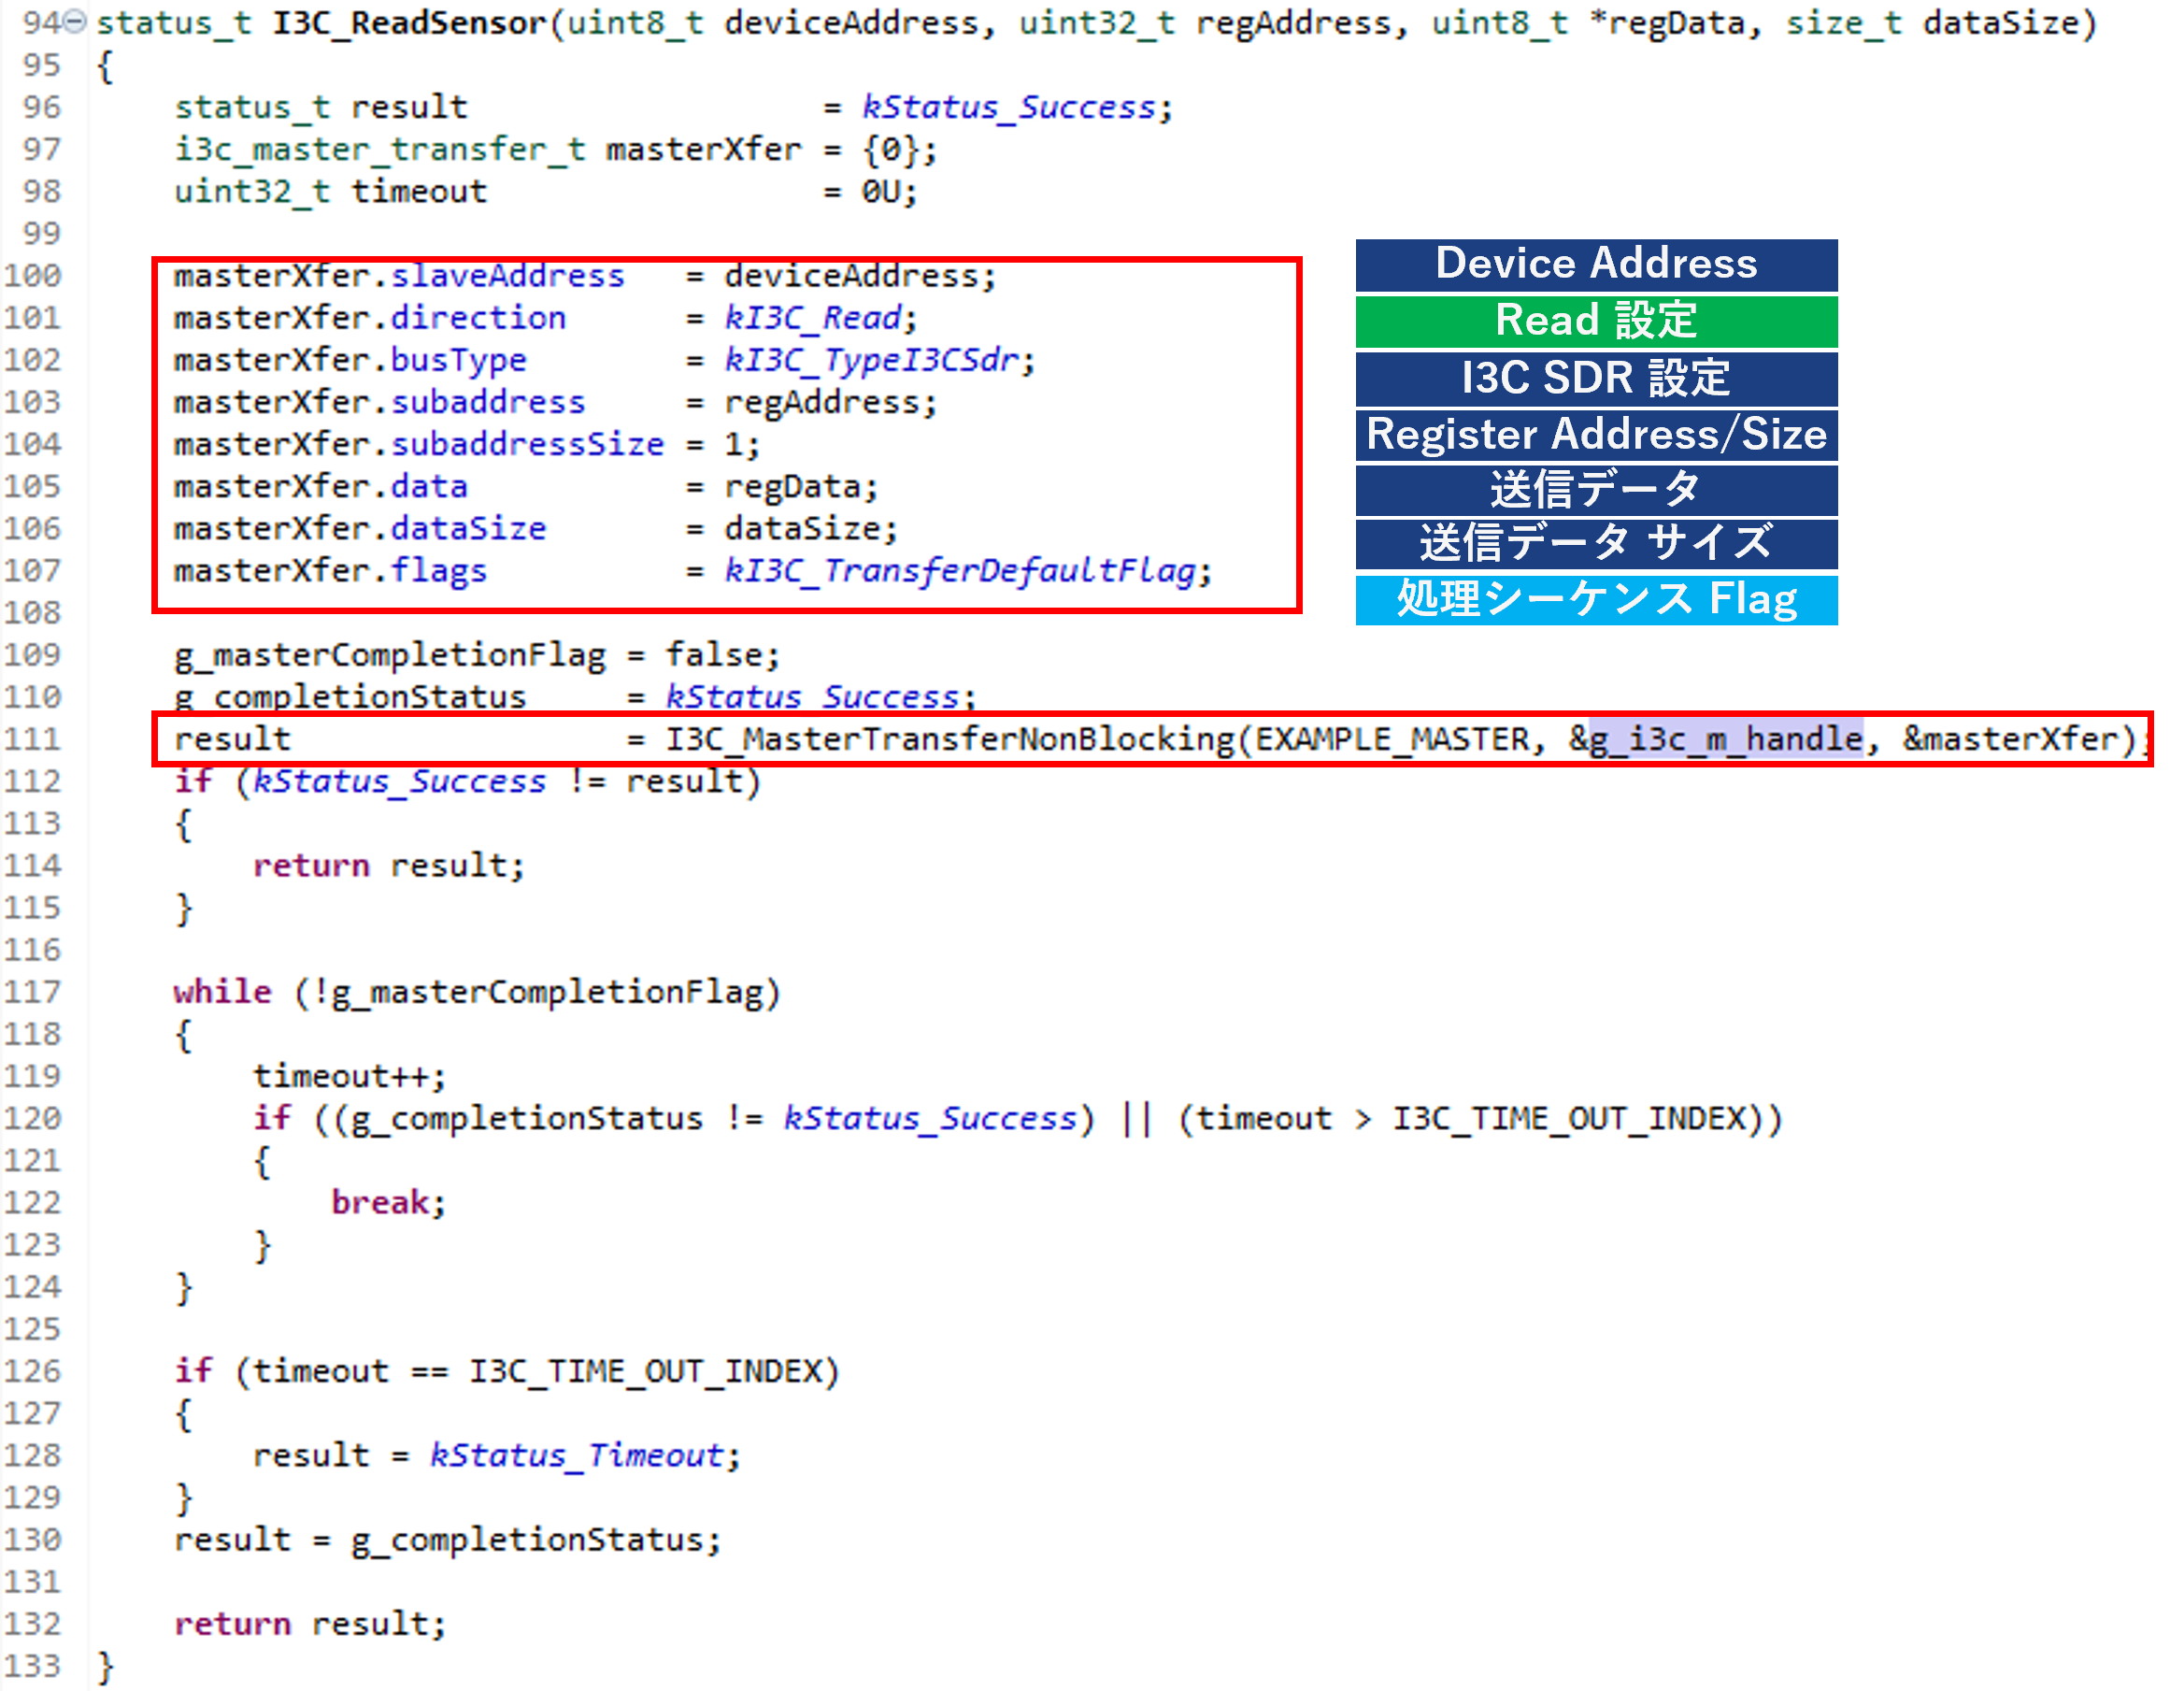Screen dimensions: 2184x1691
Task: Select the Device Address annotation label
Action: pyautogui.click(x=1595, y=263)
